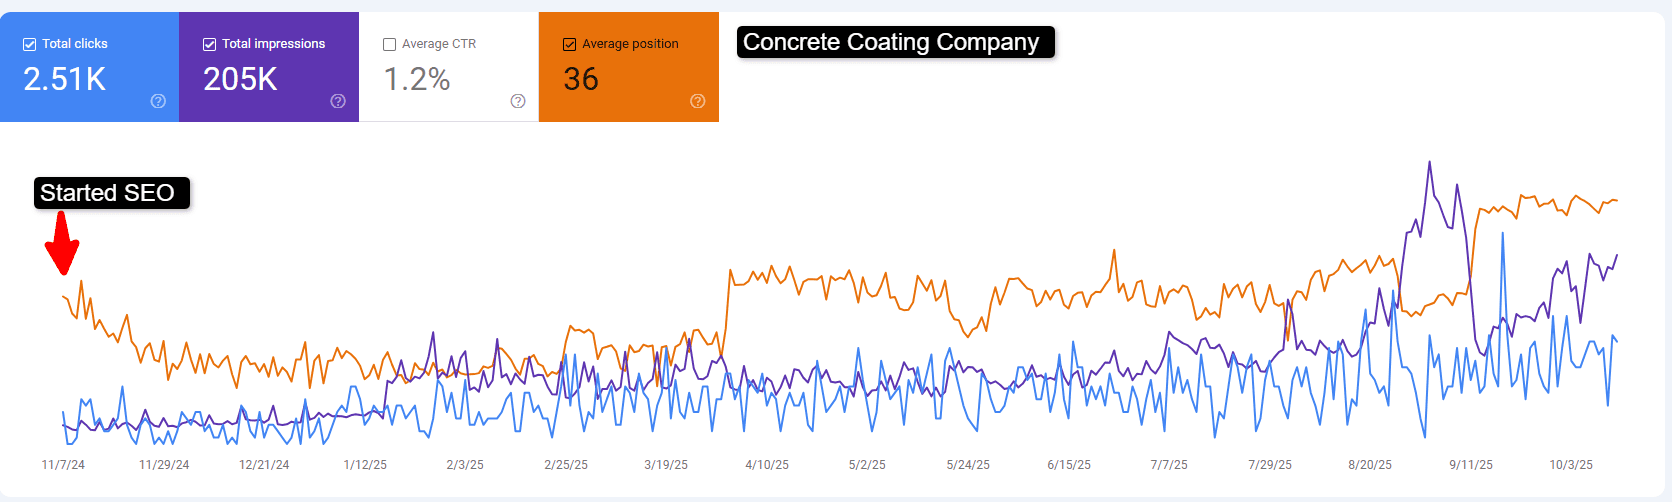The image size is (1672, 502).
Task: Click help icon on Average CTR card
Action: 518,101
